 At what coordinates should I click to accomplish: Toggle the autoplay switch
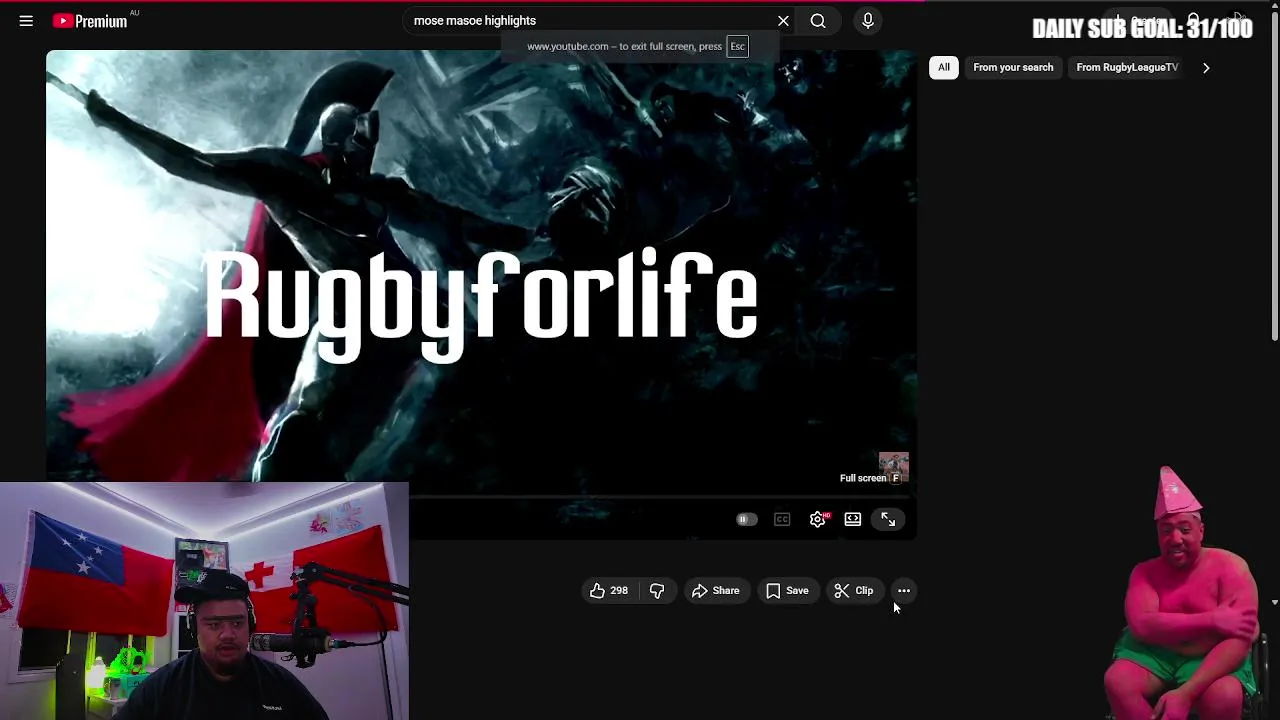tap(746, 519)
